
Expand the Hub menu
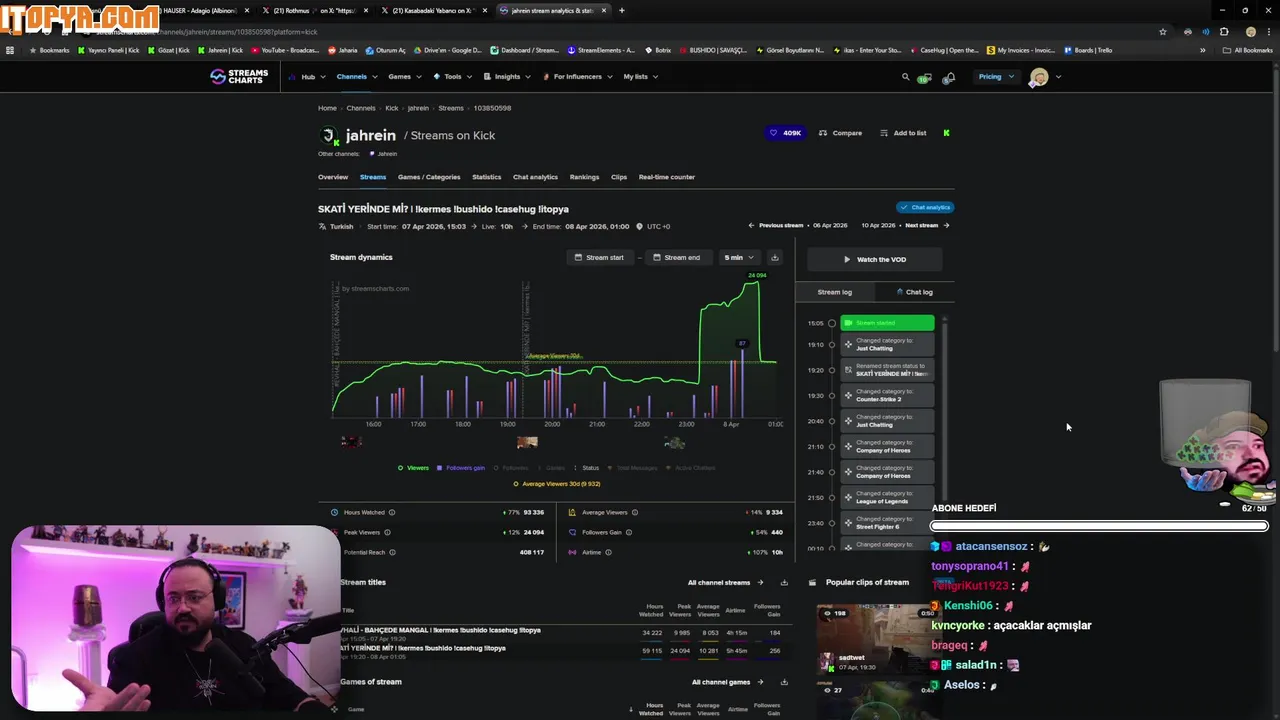[308, 77]
